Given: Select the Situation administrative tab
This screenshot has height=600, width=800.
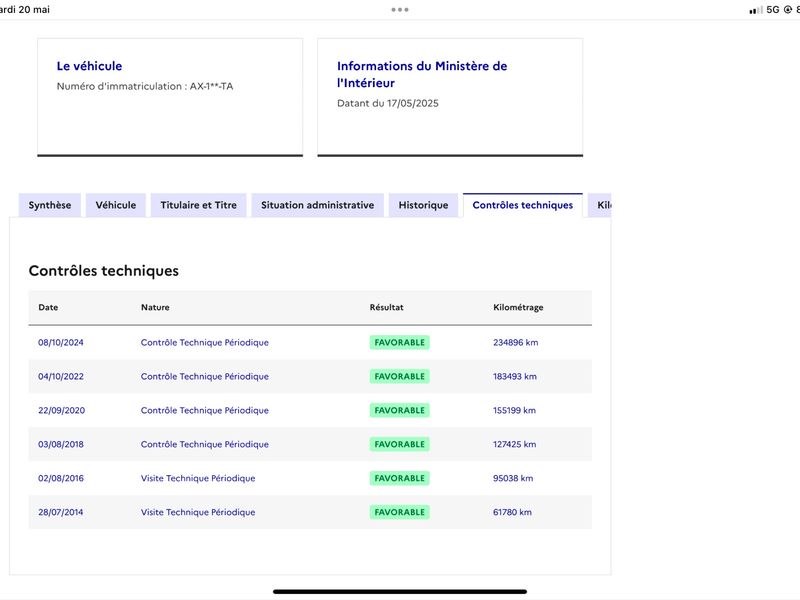Looking at the screenshot, I should [317, 205].
